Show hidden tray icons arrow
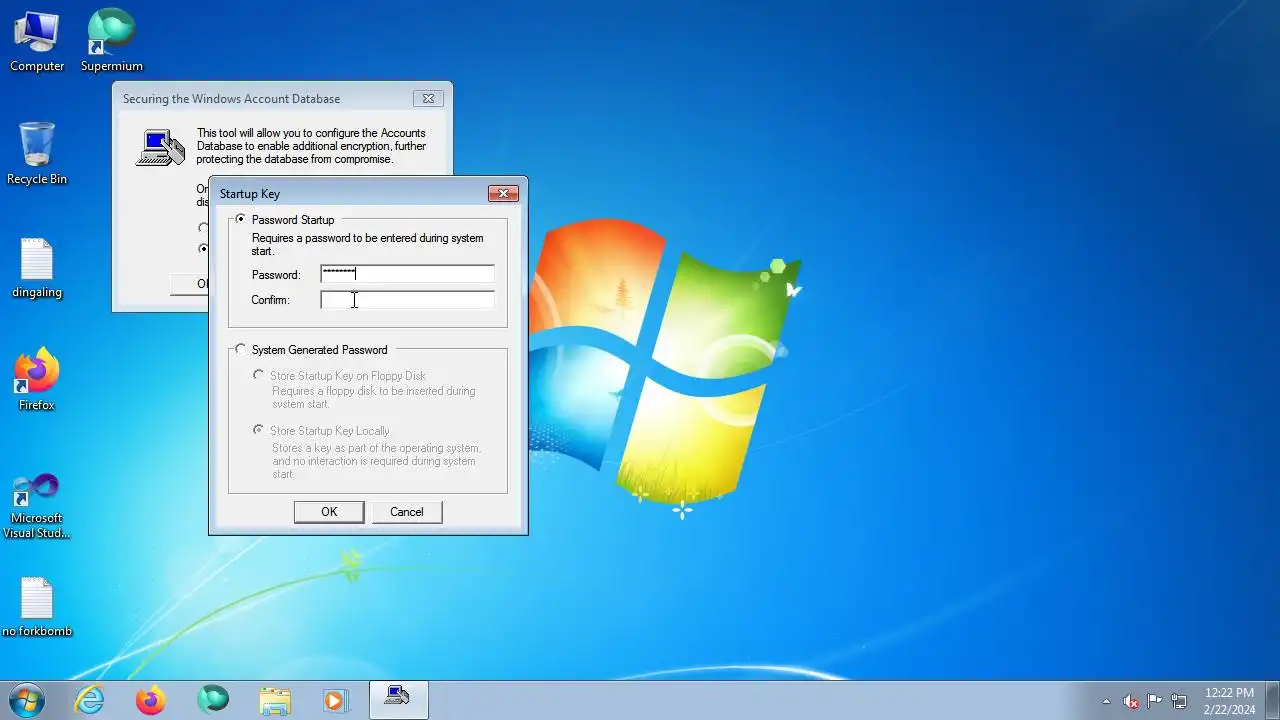Screen dimensions: 1280x720 click(x=1106, y=701)
